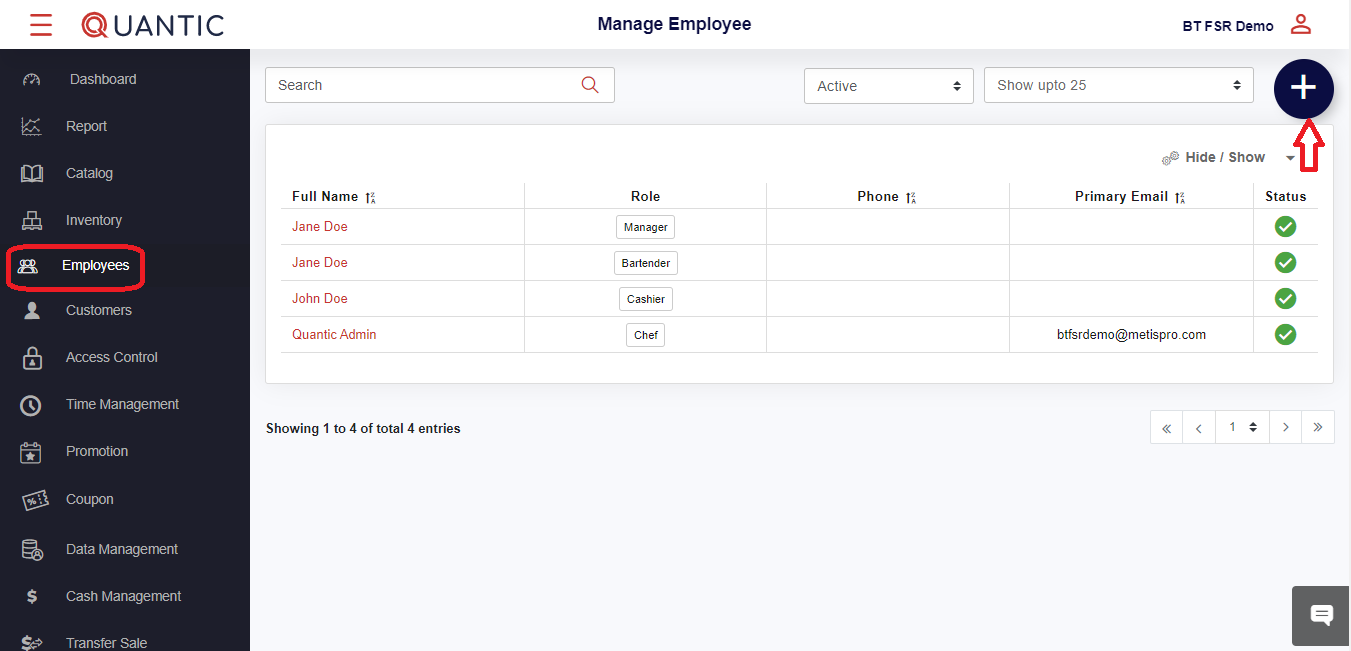The width and height of the screenshot is (1351, 651).
Task: Open employee Quantic Admin's record
Action: click(x=334, y=334)
